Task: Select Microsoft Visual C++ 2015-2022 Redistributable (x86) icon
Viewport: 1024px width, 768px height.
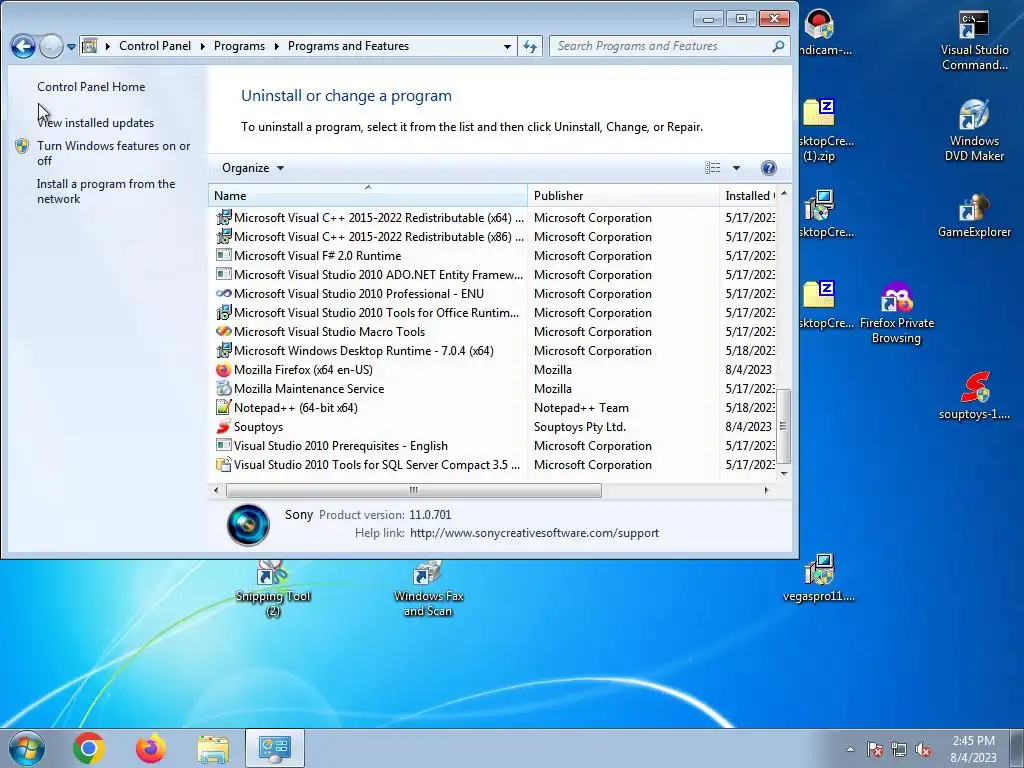Action: (x=223, y=236)
